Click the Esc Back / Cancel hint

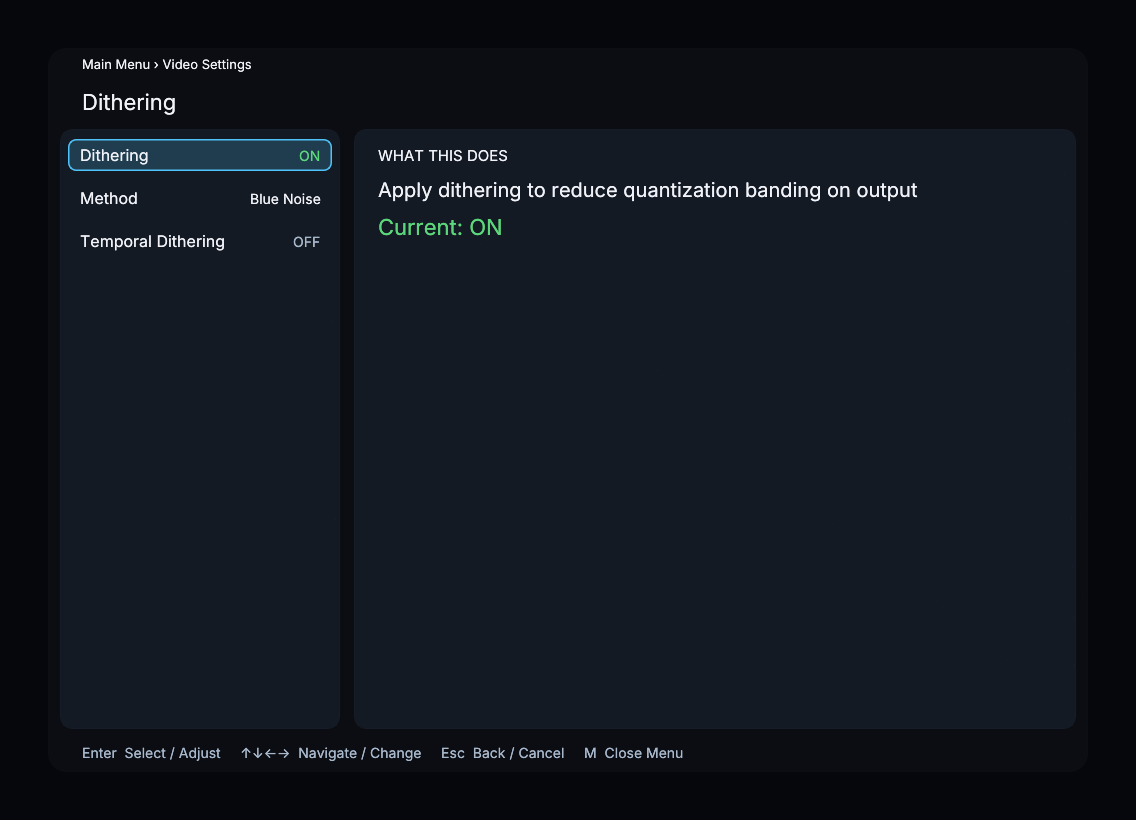[502, 753]
